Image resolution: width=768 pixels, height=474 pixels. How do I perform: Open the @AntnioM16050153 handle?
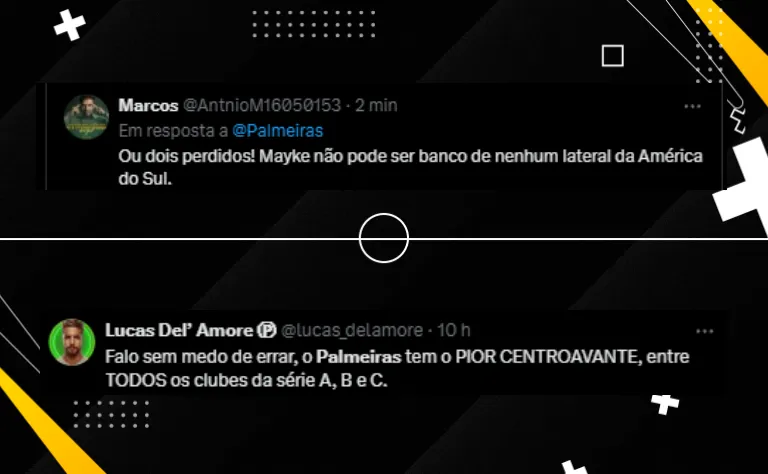click(x=262, y=105)
